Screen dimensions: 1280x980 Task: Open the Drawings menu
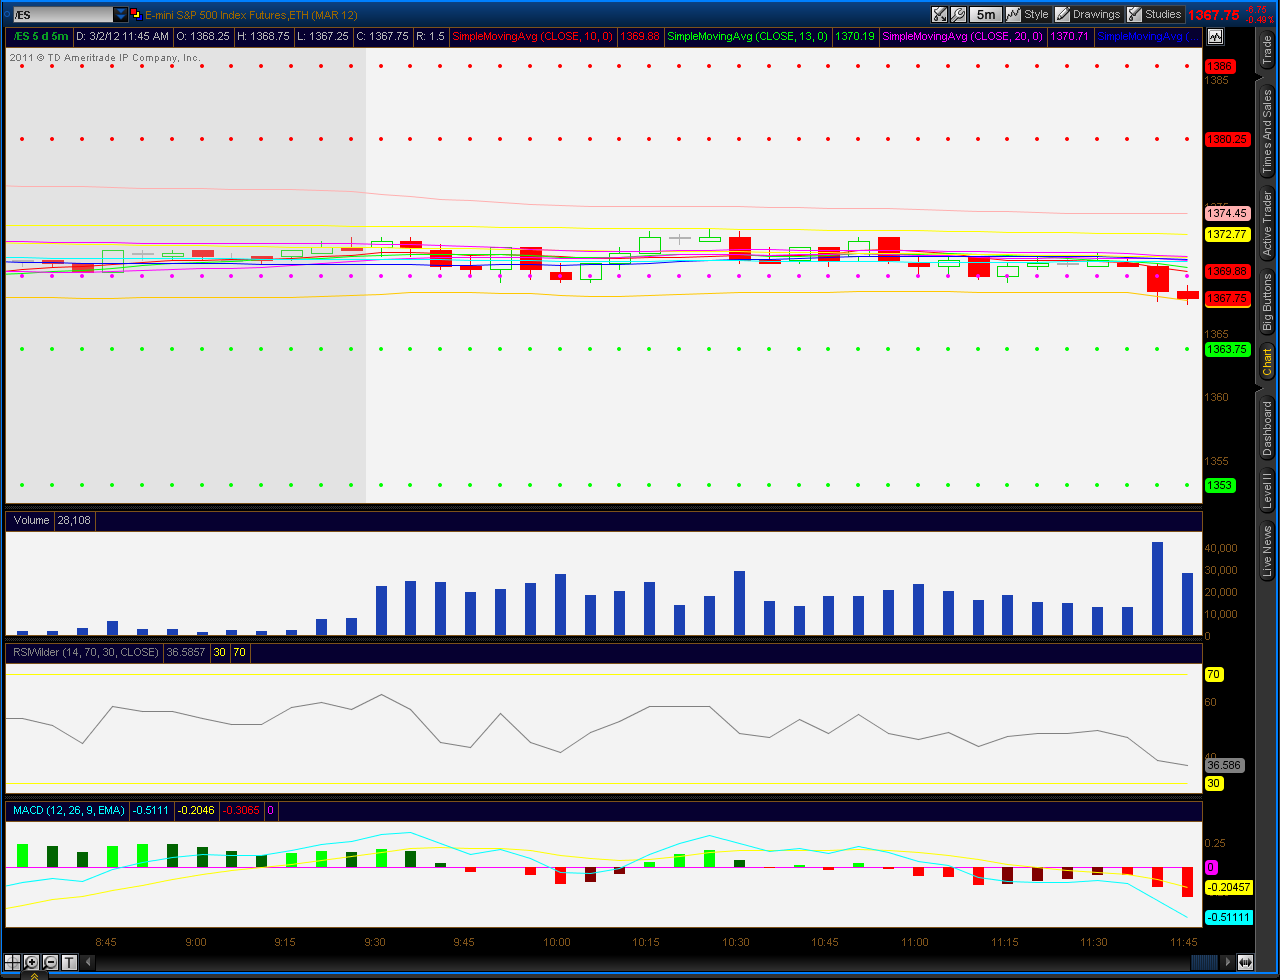coord(1088,14)
